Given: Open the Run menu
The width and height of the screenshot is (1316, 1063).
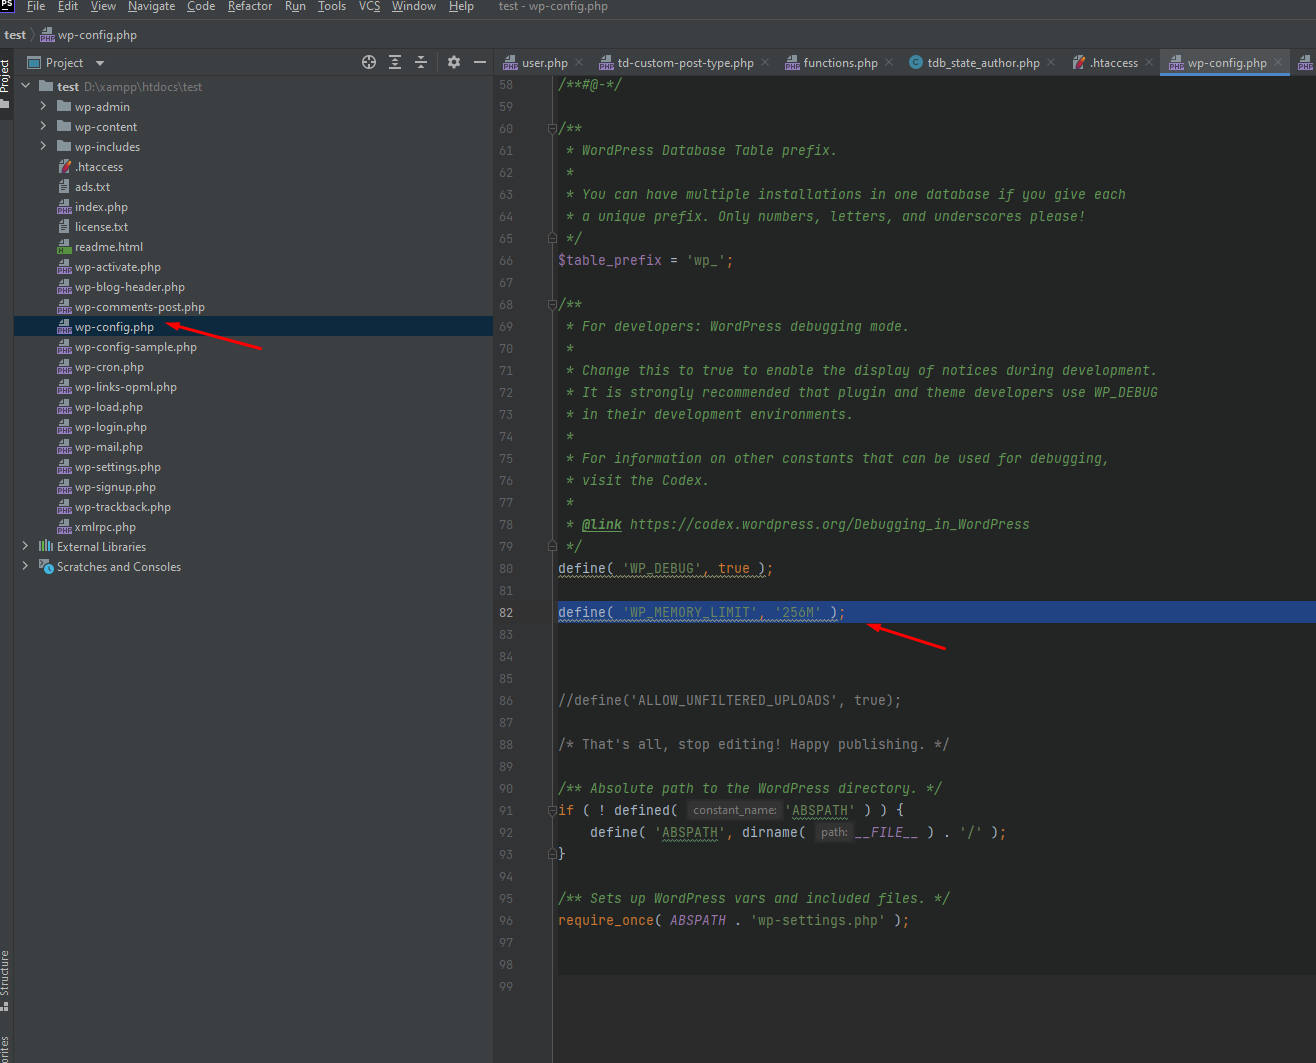Looking at the screenshot, I should coord(295,6).
